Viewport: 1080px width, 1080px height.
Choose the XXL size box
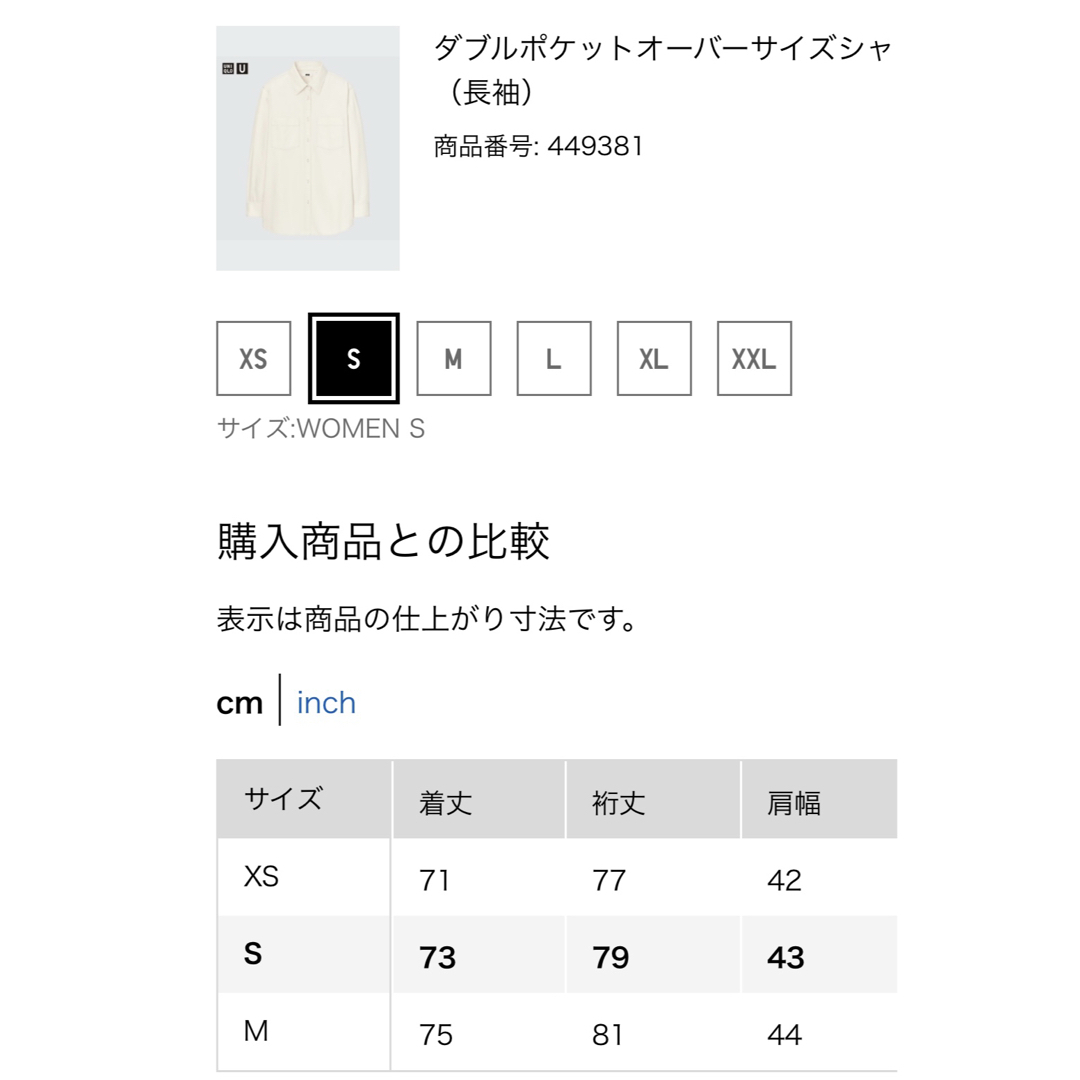tap(754, 358)
